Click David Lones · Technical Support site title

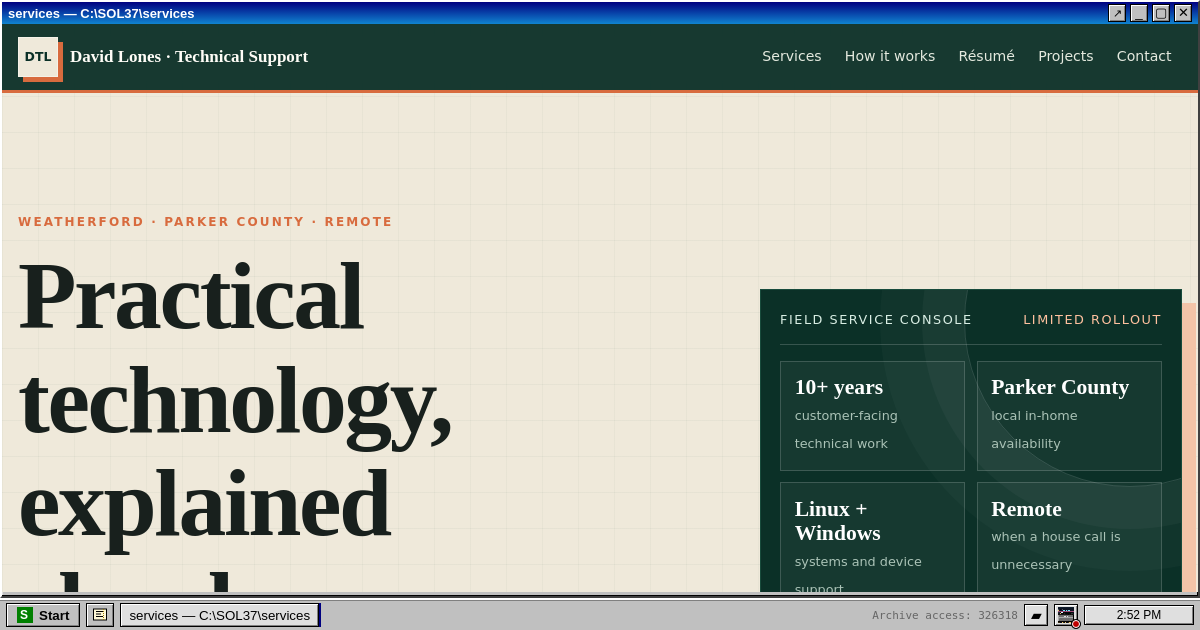[x=189, y=57]
